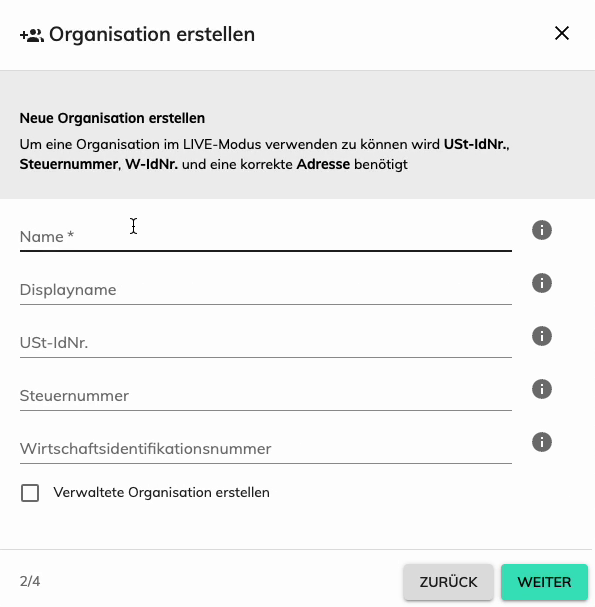
Task: Click into the Displayname text field
Action: pyautogui.click(x=266, y=290)
